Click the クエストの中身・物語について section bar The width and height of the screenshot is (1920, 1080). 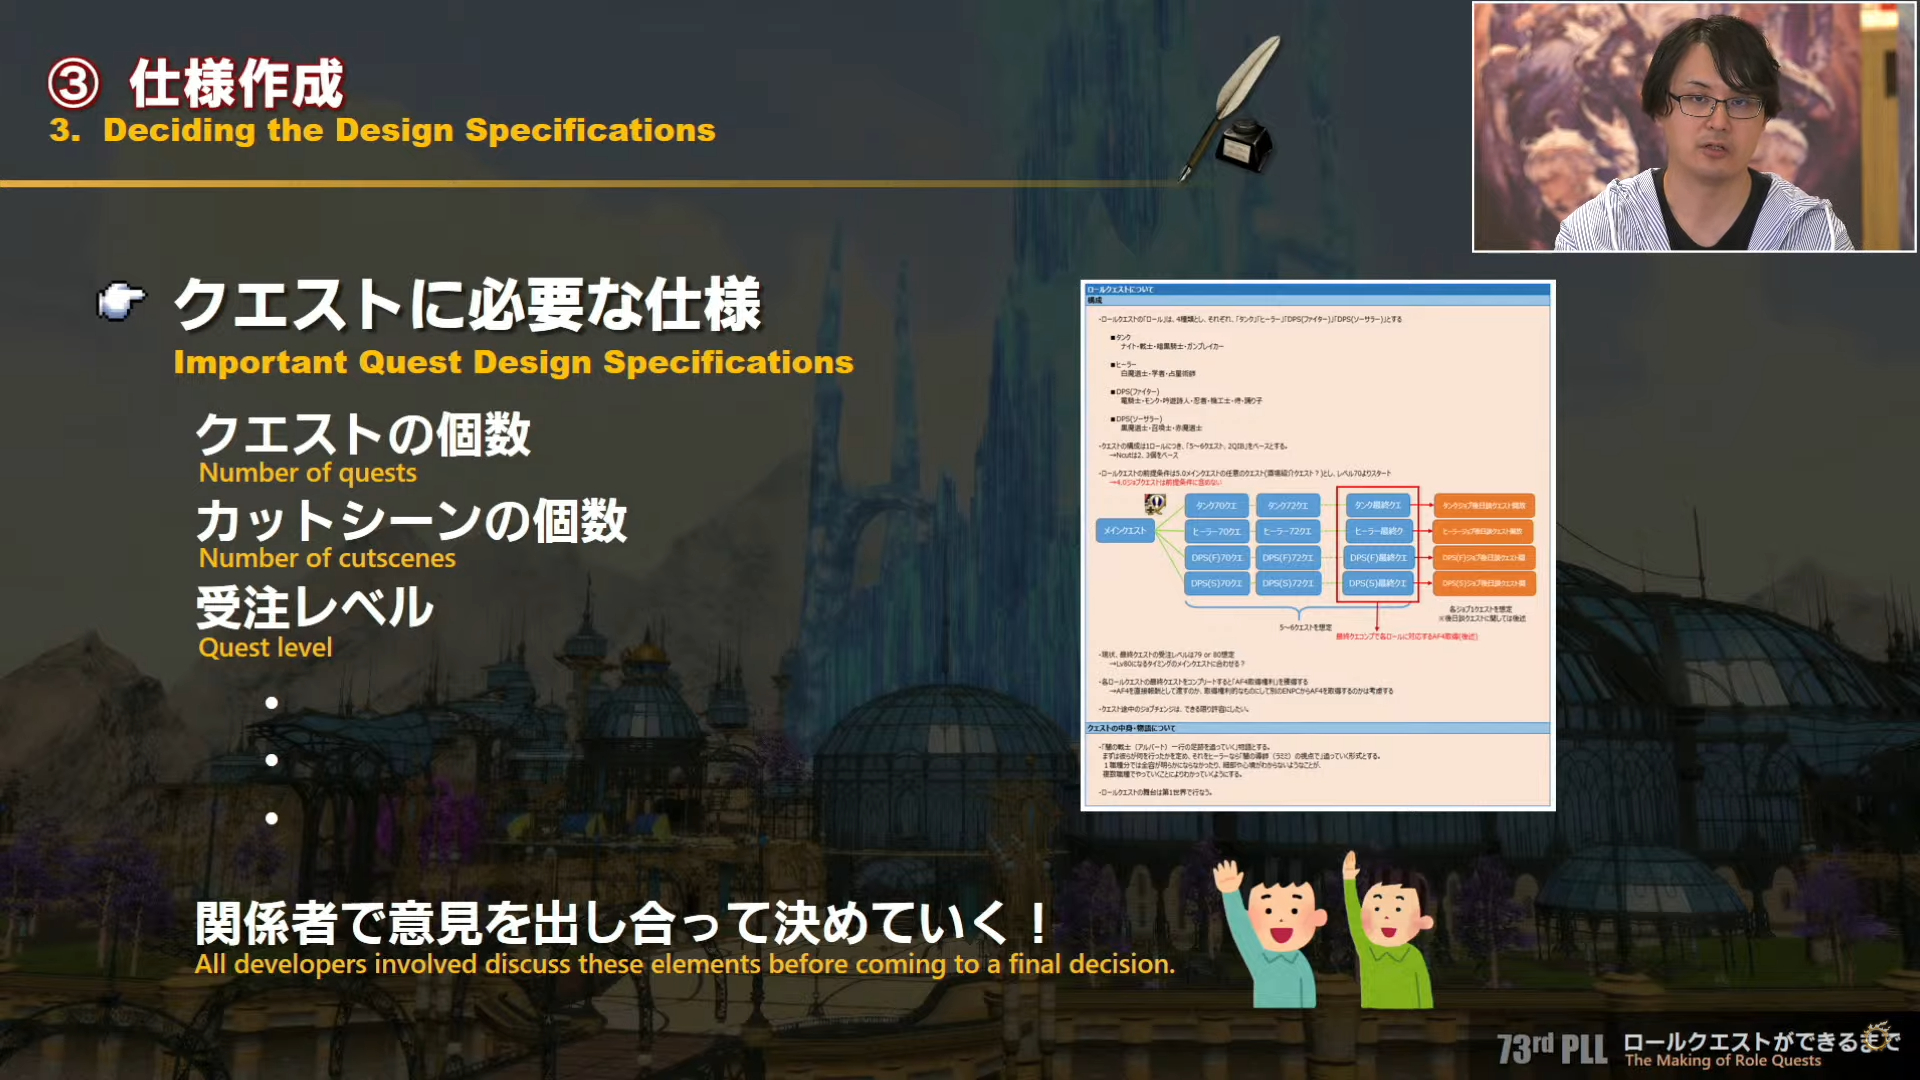pos(1317,728)
